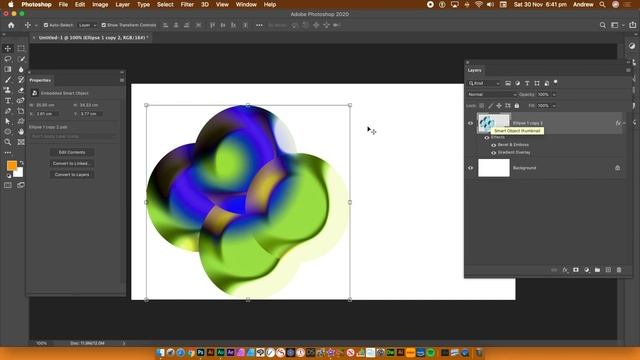This screenshot has height=360, width=640.
Task: Select the Brush tool
Action: coord(8,80)
